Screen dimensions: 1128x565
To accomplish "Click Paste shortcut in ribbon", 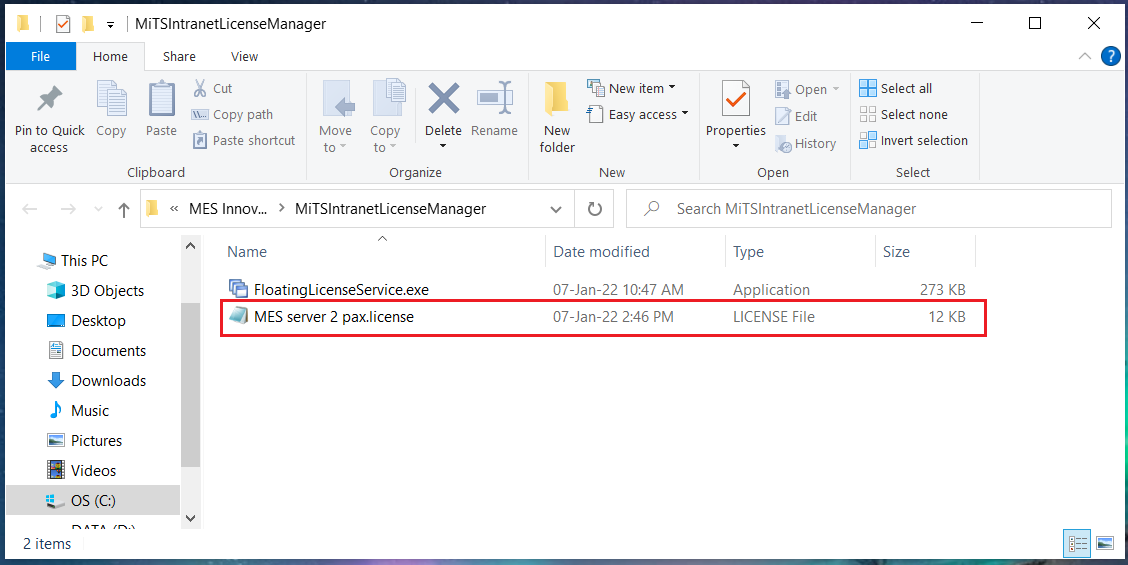I will (243, 140).
